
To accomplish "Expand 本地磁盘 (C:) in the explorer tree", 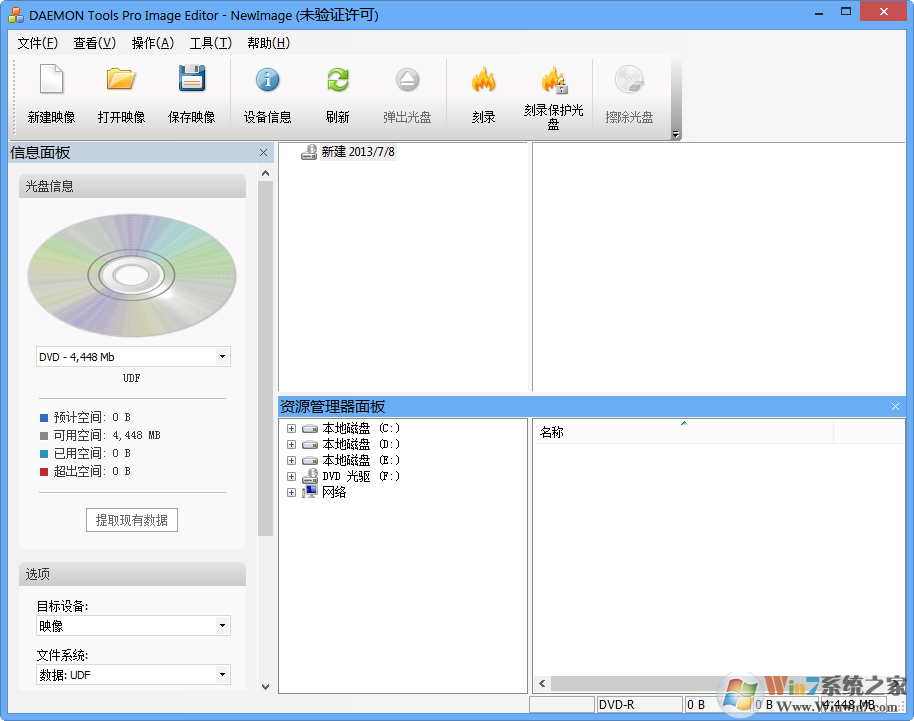I will point(290,428).
